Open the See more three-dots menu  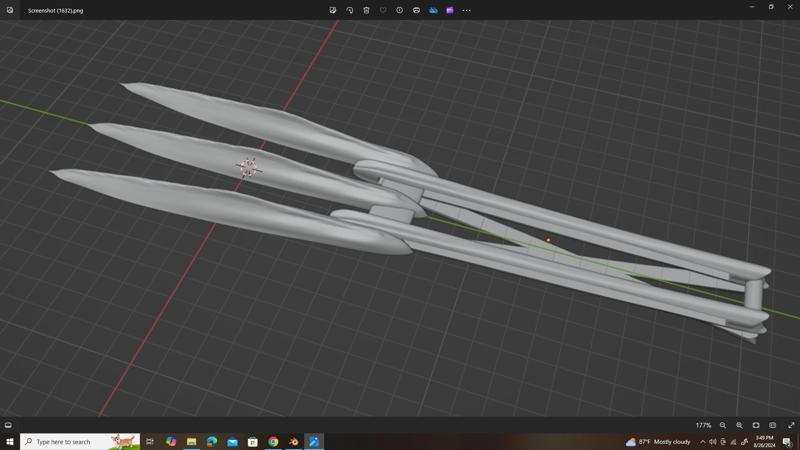[466, 10]
